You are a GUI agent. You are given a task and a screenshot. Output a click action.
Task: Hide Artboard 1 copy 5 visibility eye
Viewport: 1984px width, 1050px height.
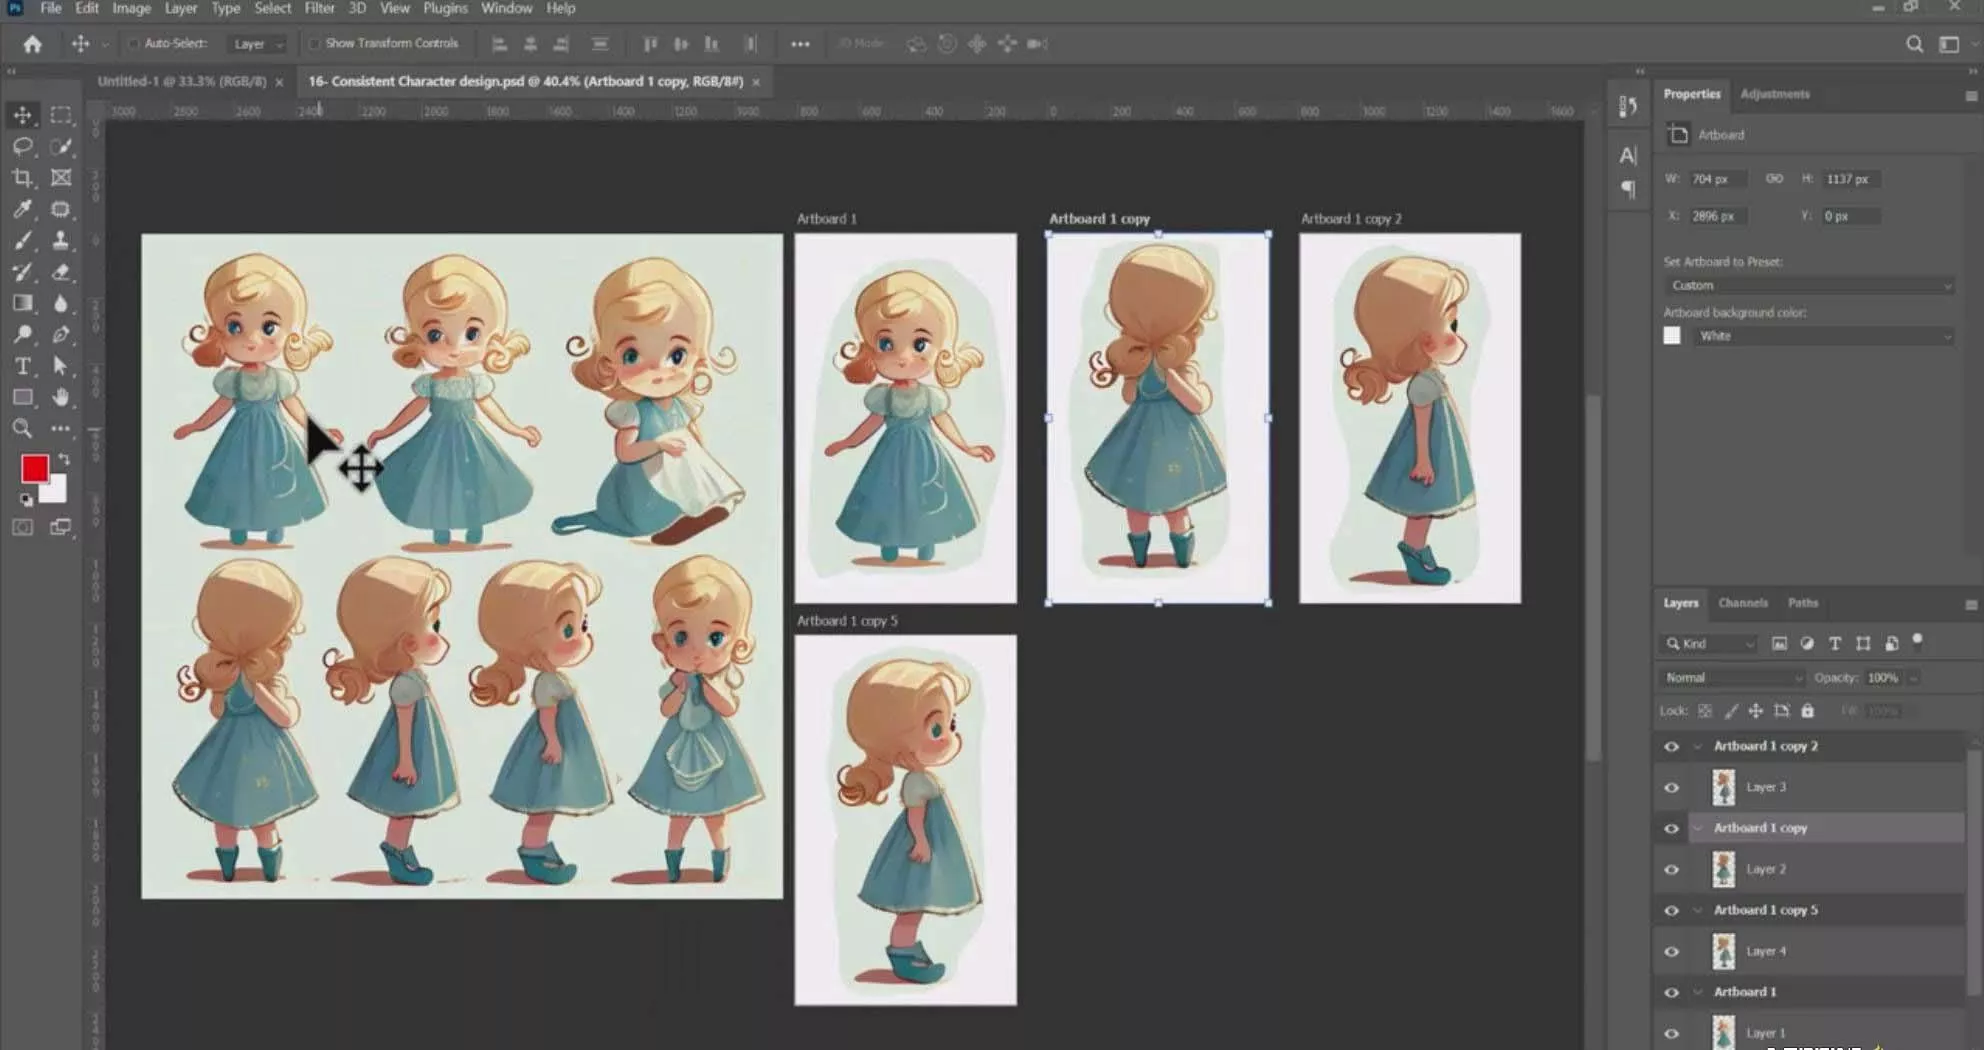(1671, 910)
